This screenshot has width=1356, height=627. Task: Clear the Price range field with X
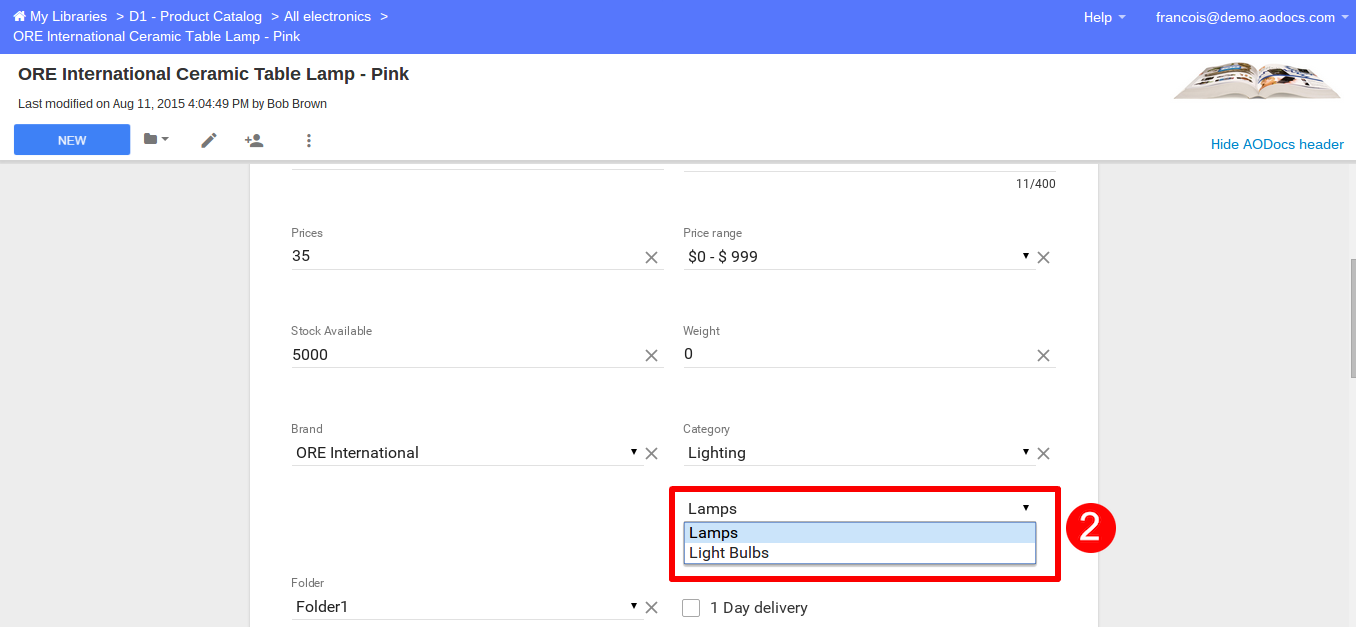1043,257
